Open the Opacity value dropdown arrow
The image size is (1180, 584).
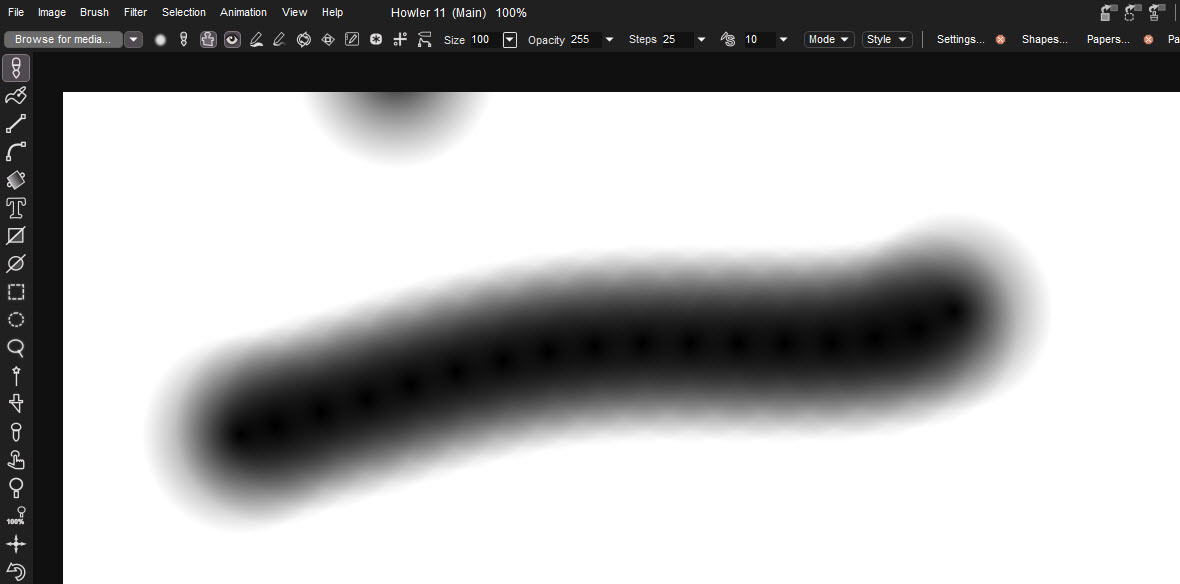[x=609, y=40]
